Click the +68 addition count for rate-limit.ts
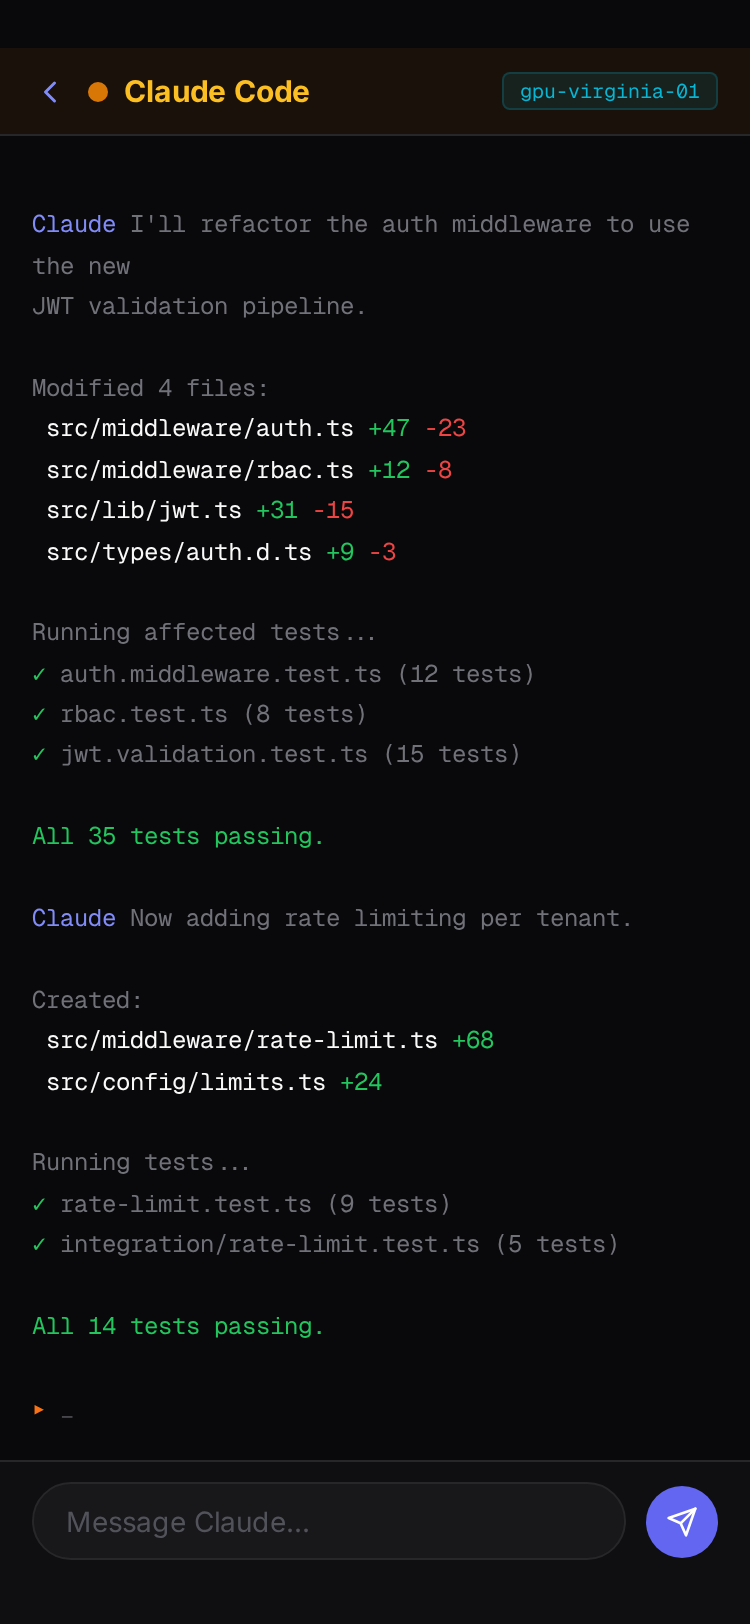Screen dimensions: 750x1624 (473, 1040)
